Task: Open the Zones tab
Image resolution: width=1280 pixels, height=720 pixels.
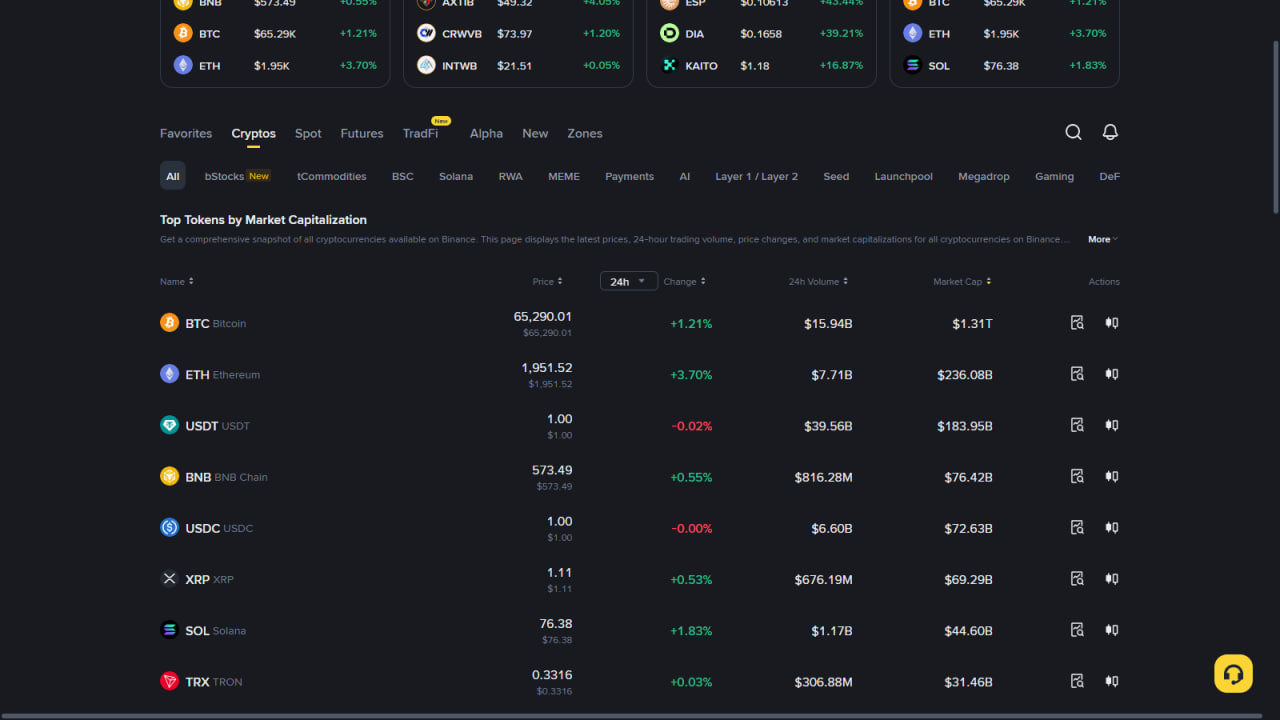Action: [585, 133]
